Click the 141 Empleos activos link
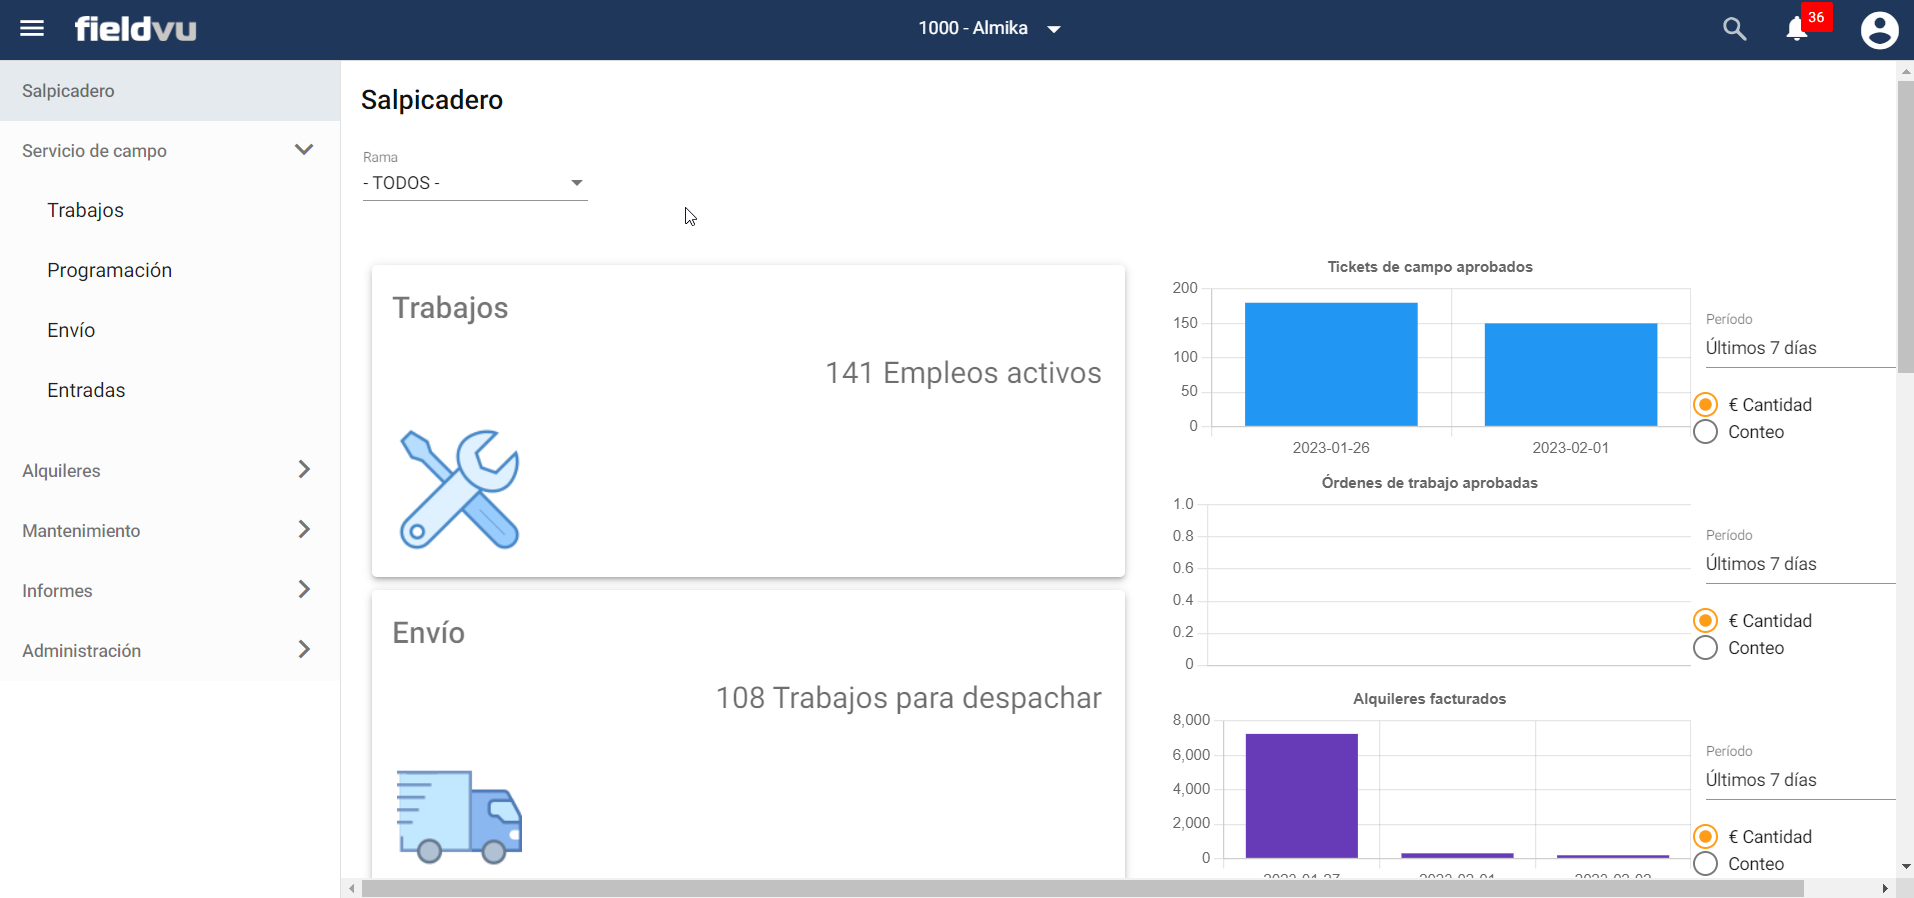This screenshot has width=1914, height=898. coord(962,373)
